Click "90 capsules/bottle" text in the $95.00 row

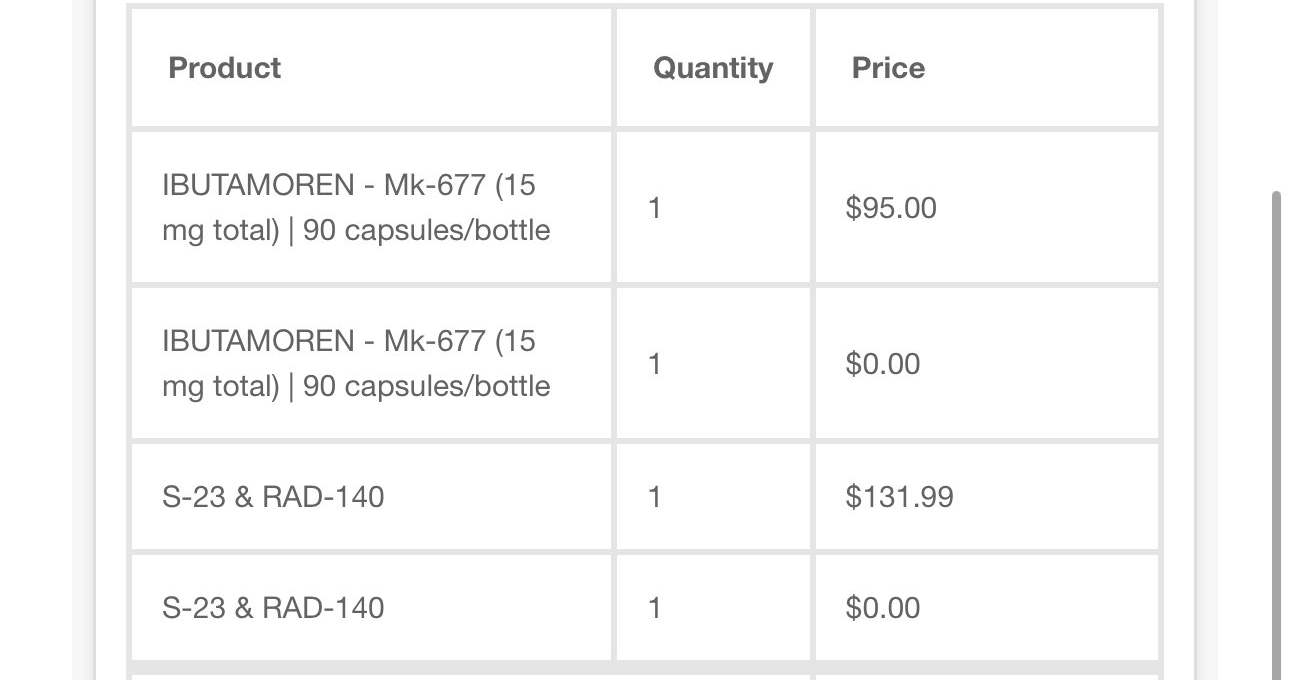click(x=426, y=231)
